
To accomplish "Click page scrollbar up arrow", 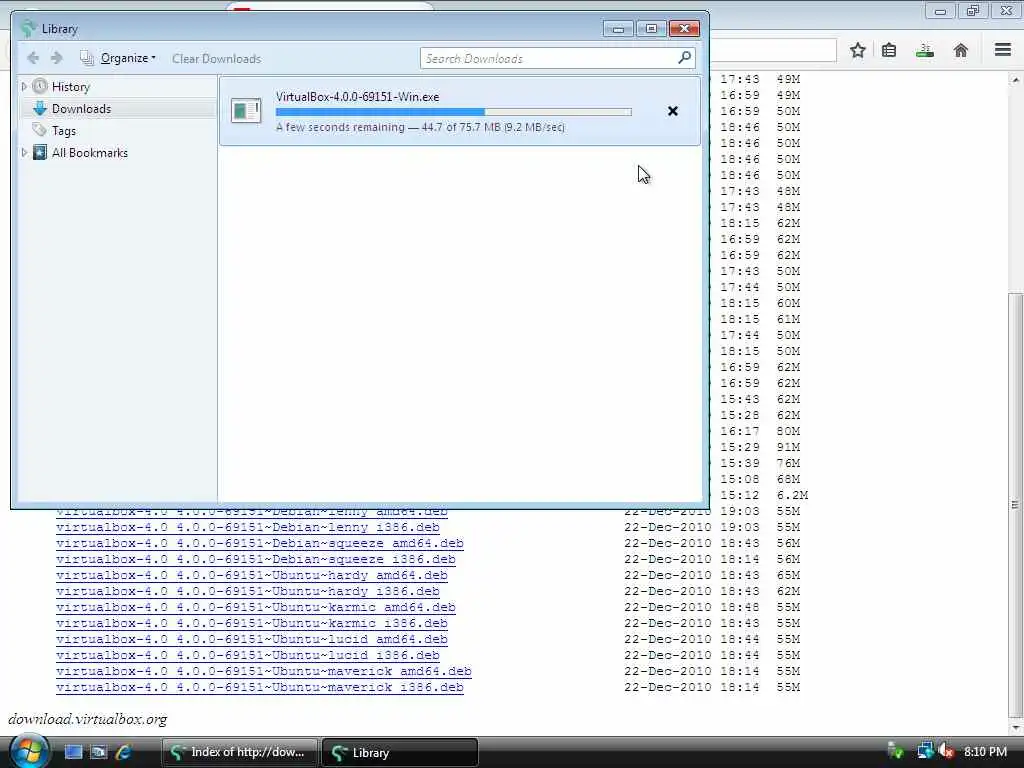I will (x=1016, y=80).
